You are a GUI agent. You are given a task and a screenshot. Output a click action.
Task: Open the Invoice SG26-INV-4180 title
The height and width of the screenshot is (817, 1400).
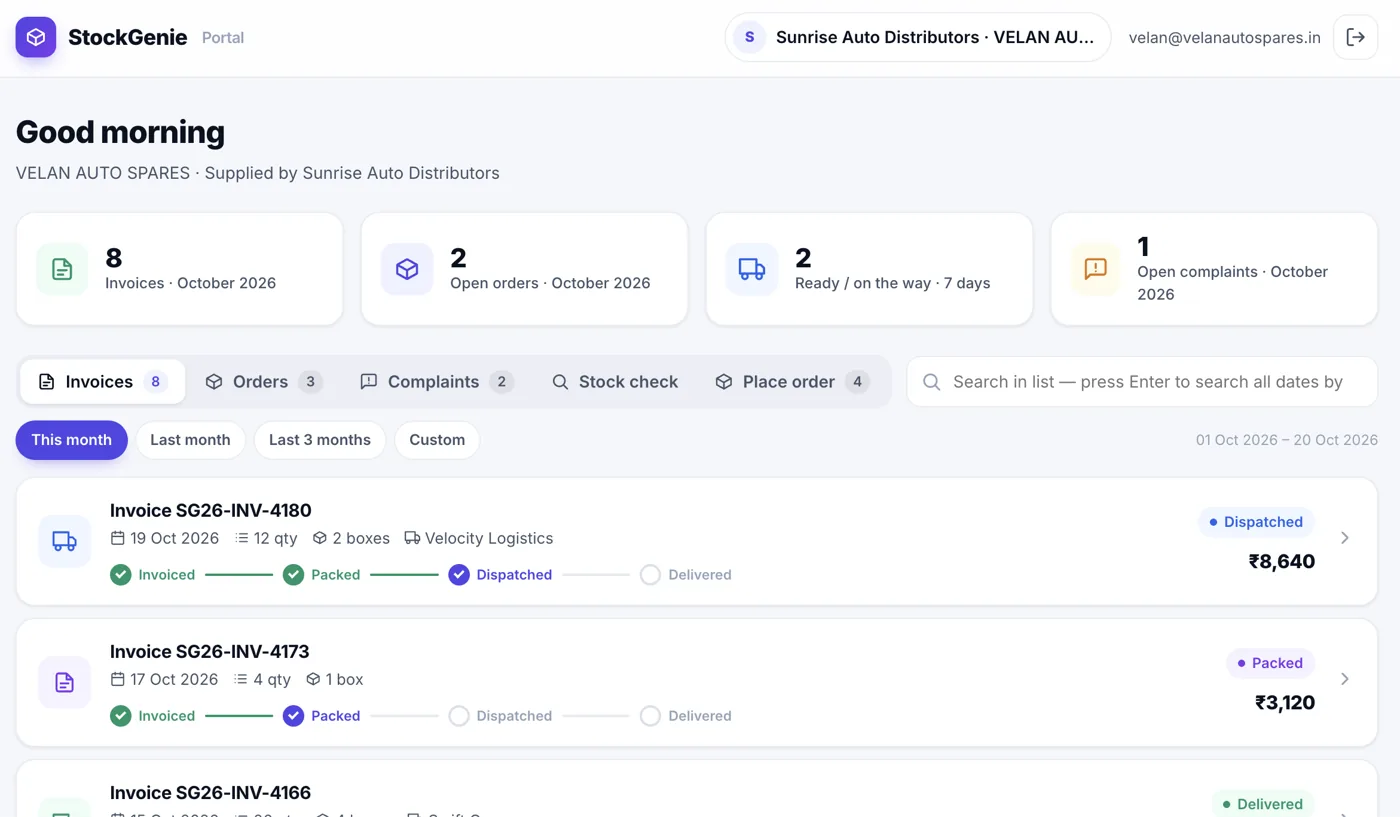211,510
